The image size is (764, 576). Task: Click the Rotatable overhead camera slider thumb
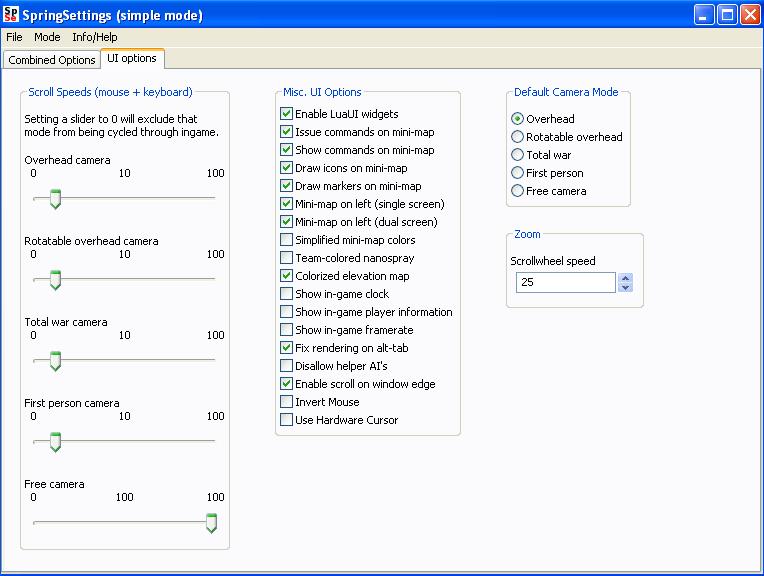pos(56,280)
